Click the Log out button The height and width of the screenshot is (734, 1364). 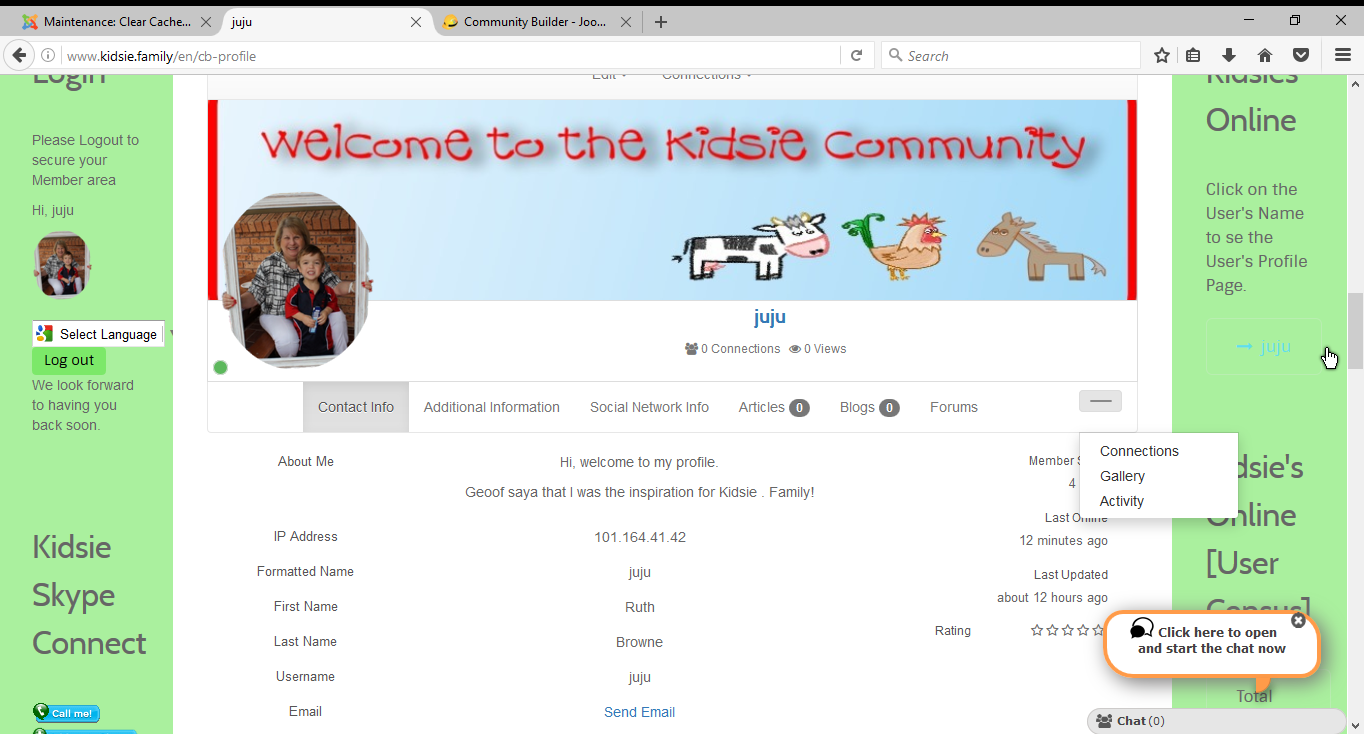point(69,360)
